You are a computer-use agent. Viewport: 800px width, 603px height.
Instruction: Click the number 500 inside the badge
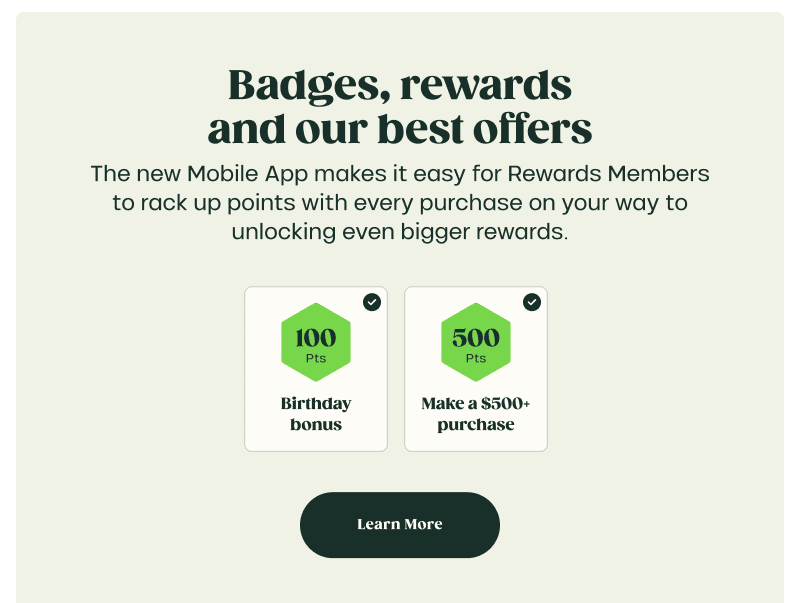[x=476, y=337]
